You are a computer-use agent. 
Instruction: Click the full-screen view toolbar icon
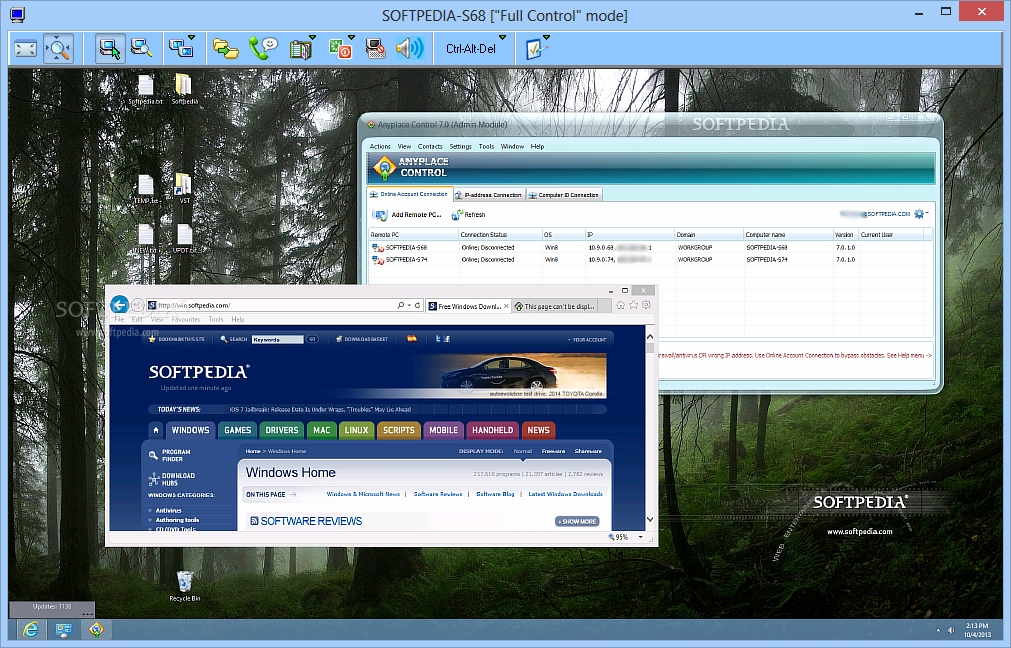(x=26, y=48)
